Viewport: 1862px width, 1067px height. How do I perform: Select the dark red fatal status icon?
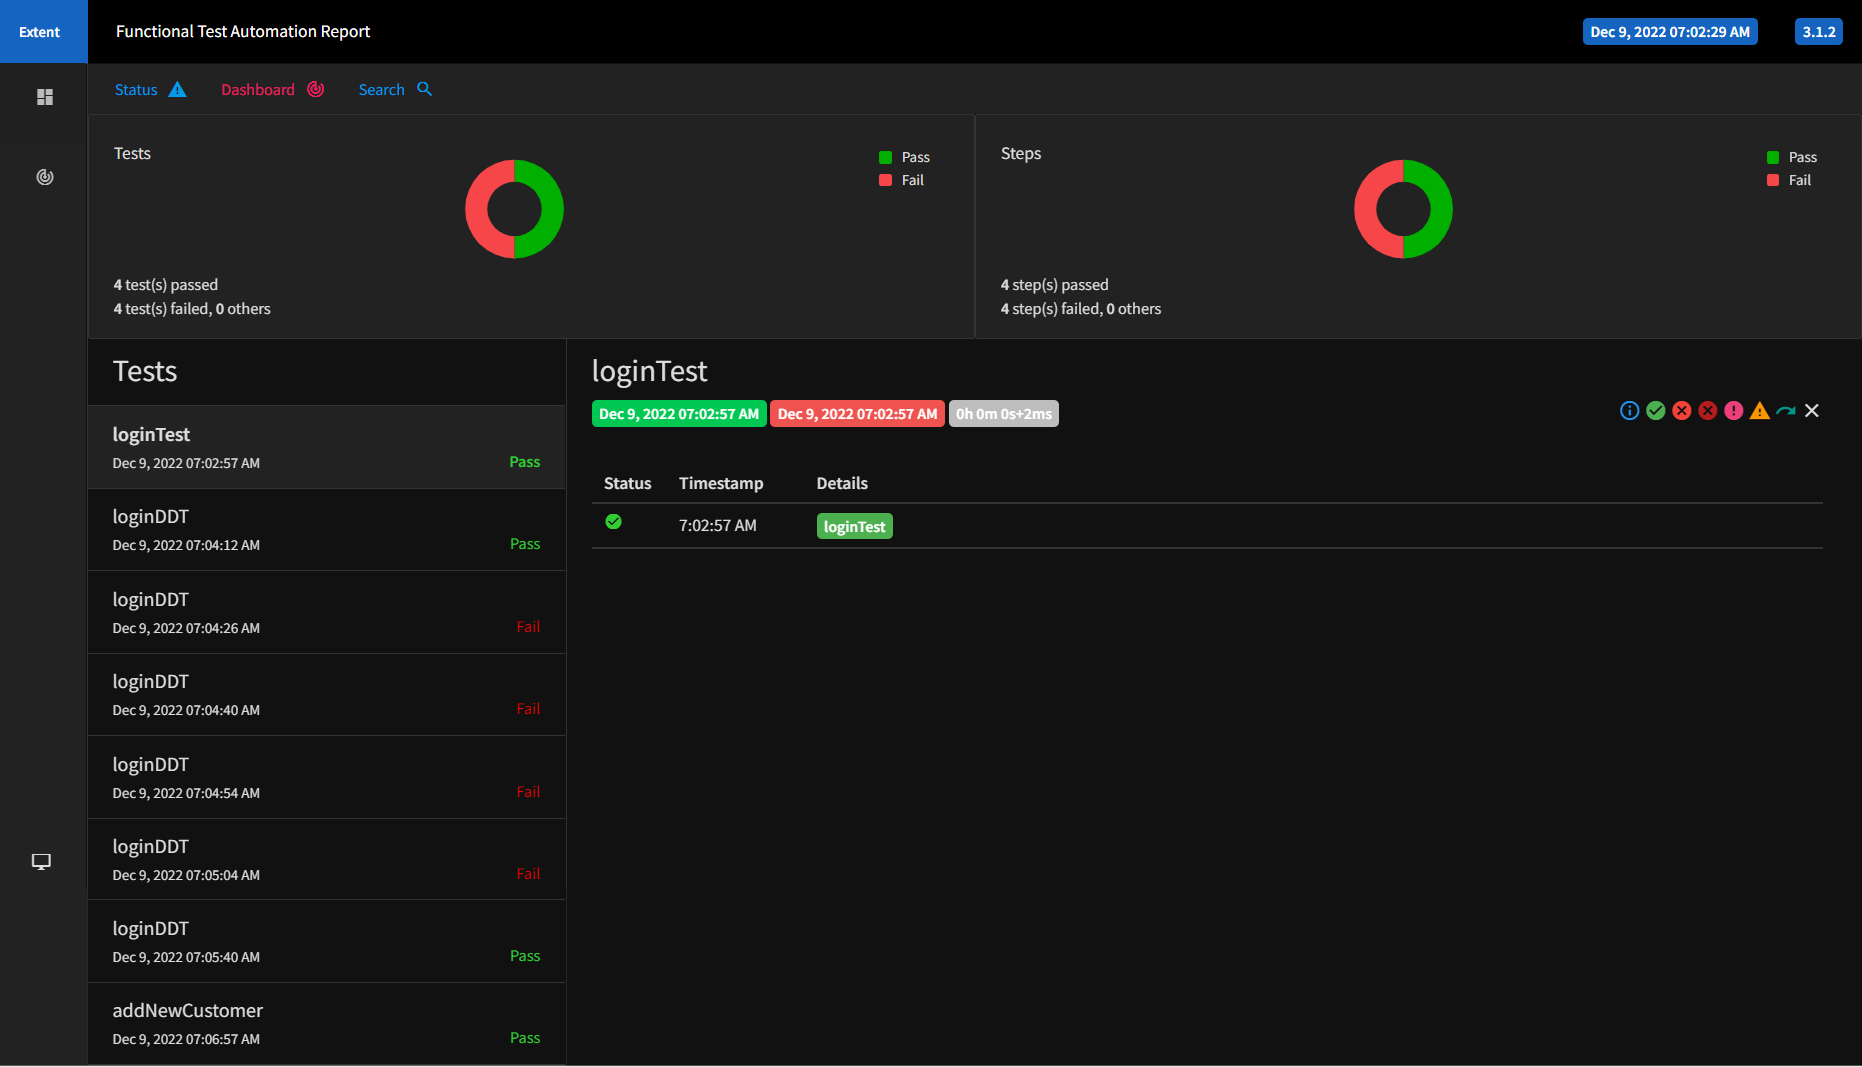1708,410
